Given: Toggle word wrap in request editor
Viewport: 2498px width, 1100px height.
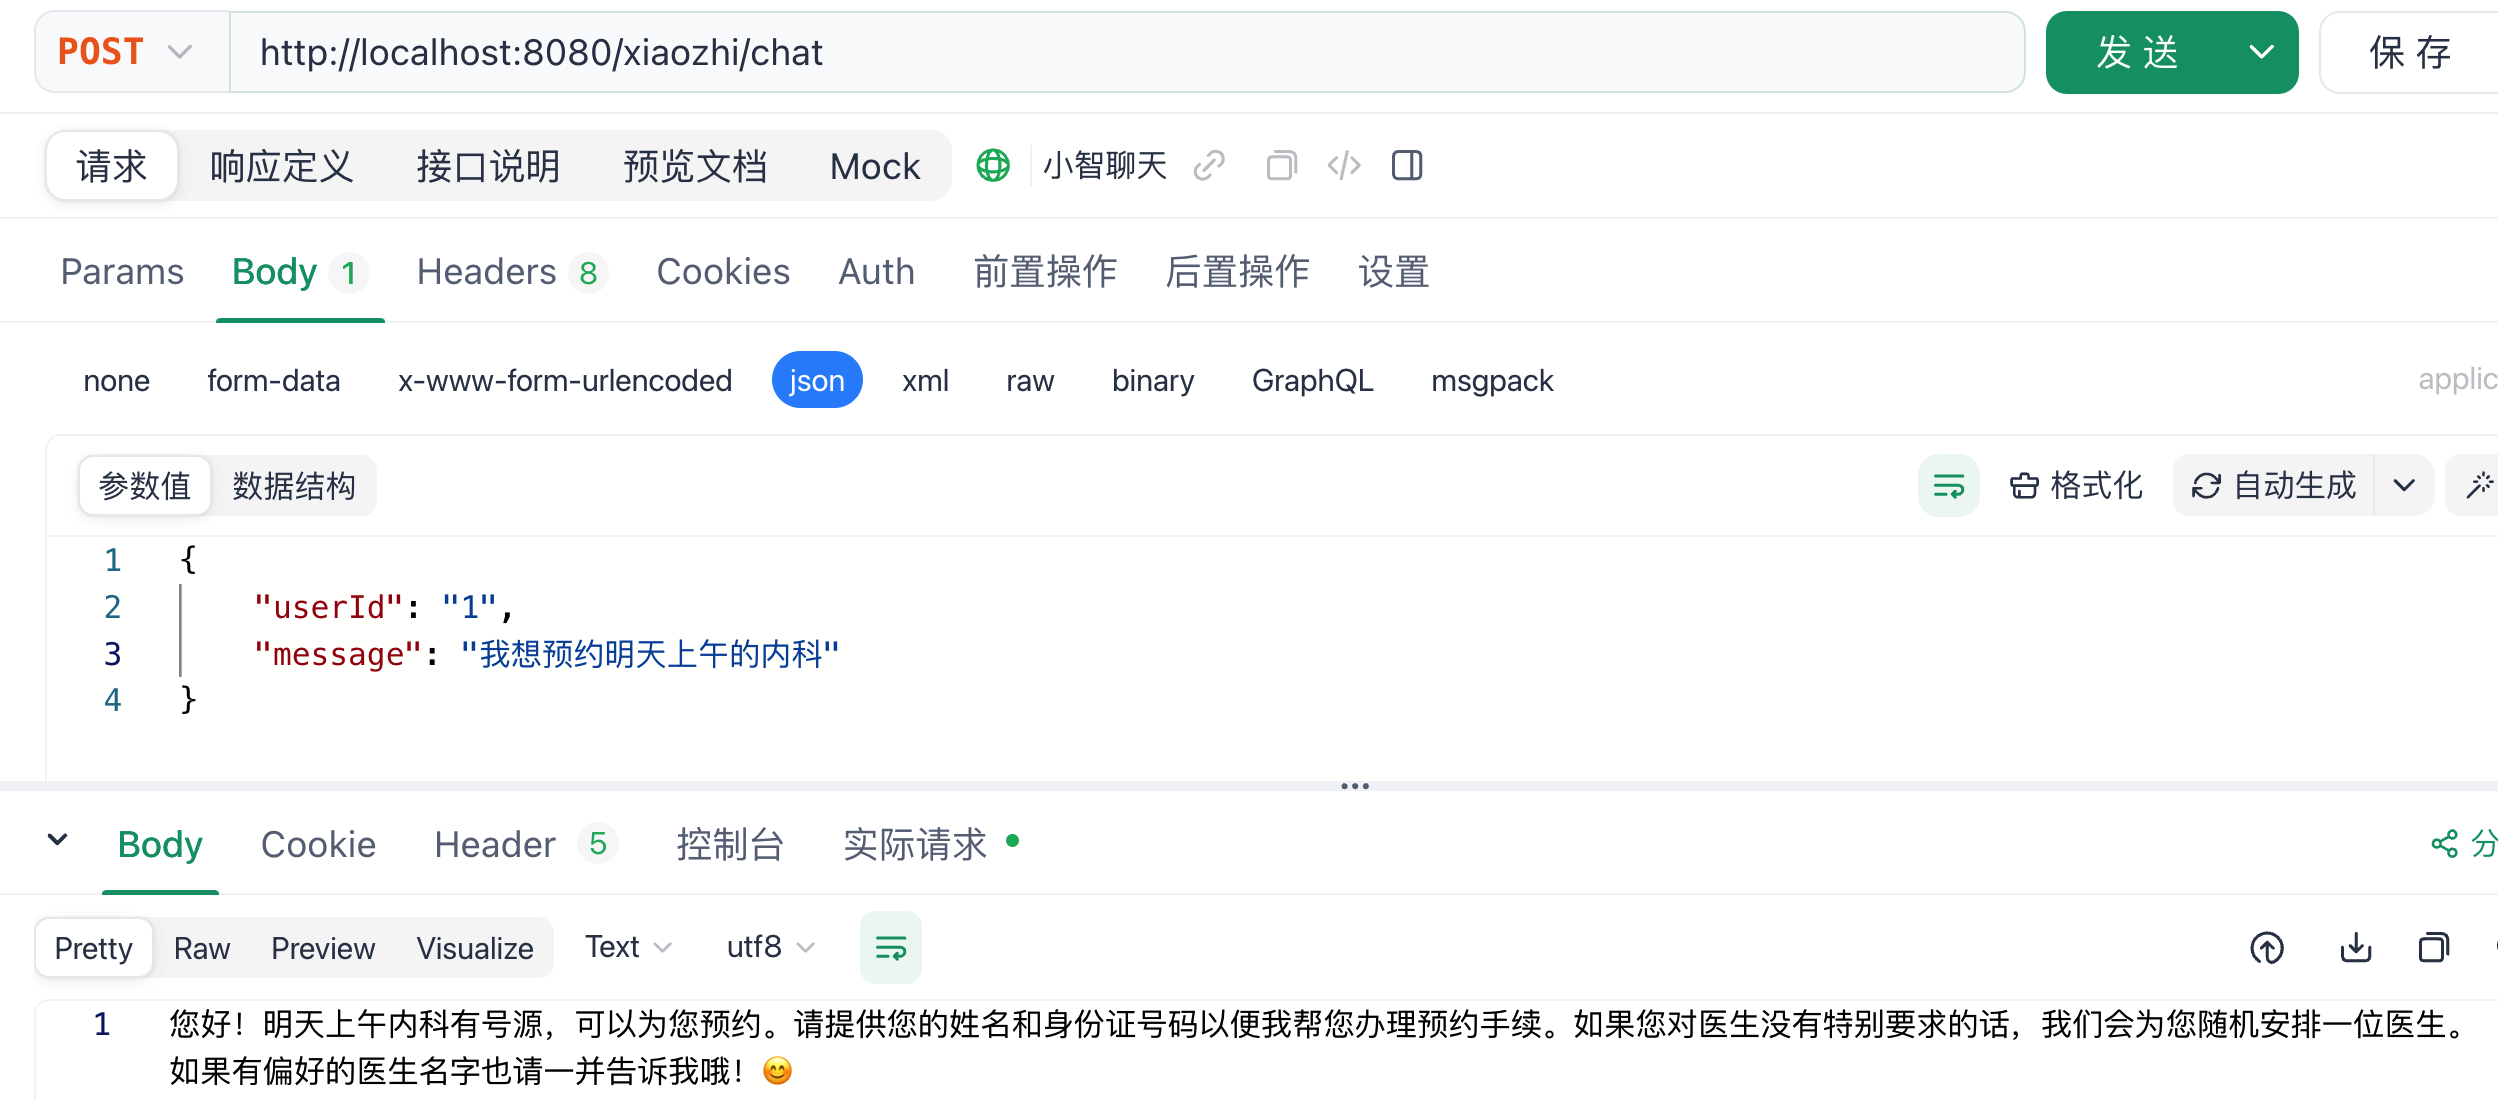Looking at the screenshot, I should click(x=1948, y=486).
